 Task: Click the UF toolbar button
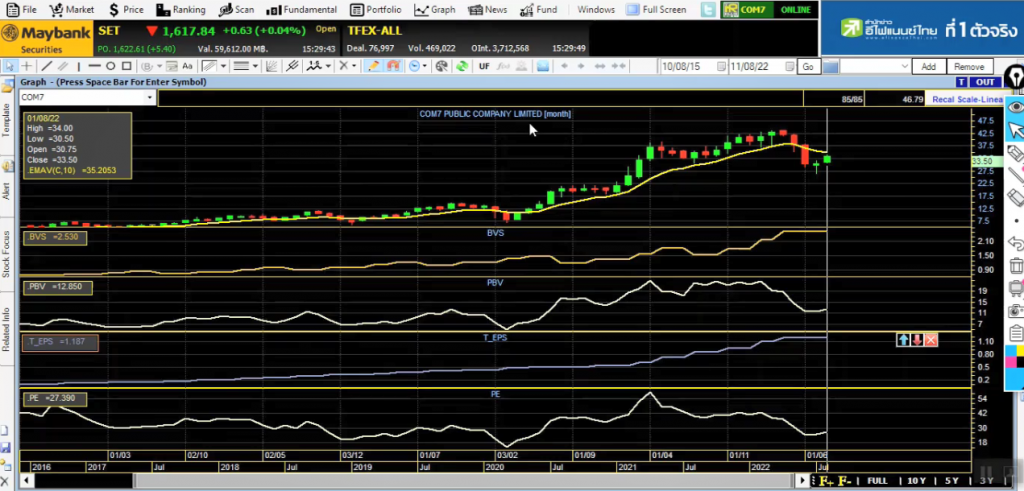(484, 66)
